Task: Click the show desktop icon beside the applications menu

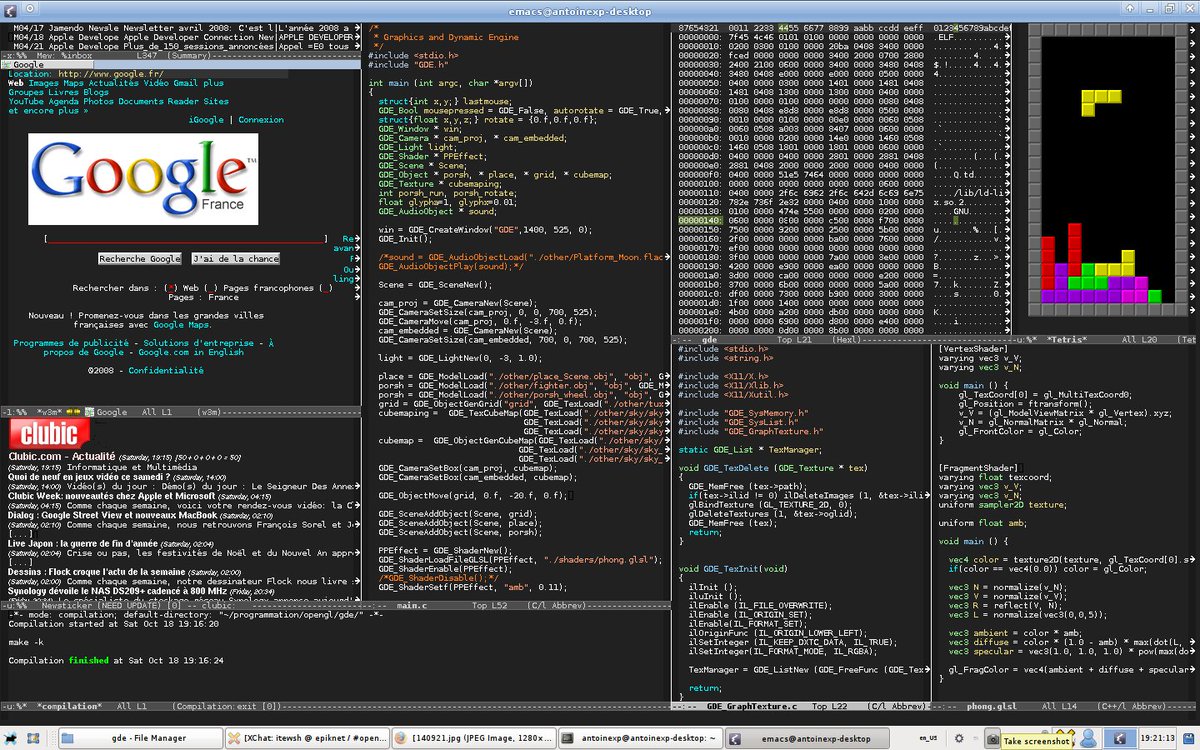Action: coord(35,738)
